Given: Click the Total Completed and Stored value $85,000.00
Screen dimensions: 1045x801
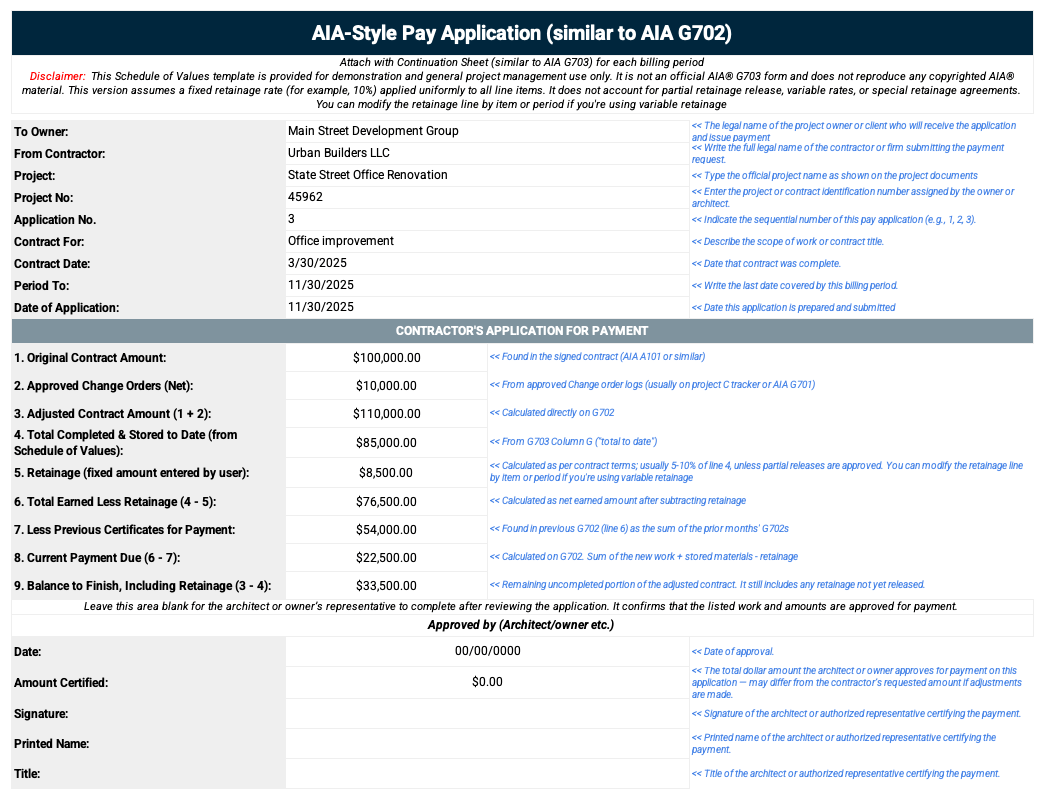Looking at the screenshot, I should click(386, 442).
